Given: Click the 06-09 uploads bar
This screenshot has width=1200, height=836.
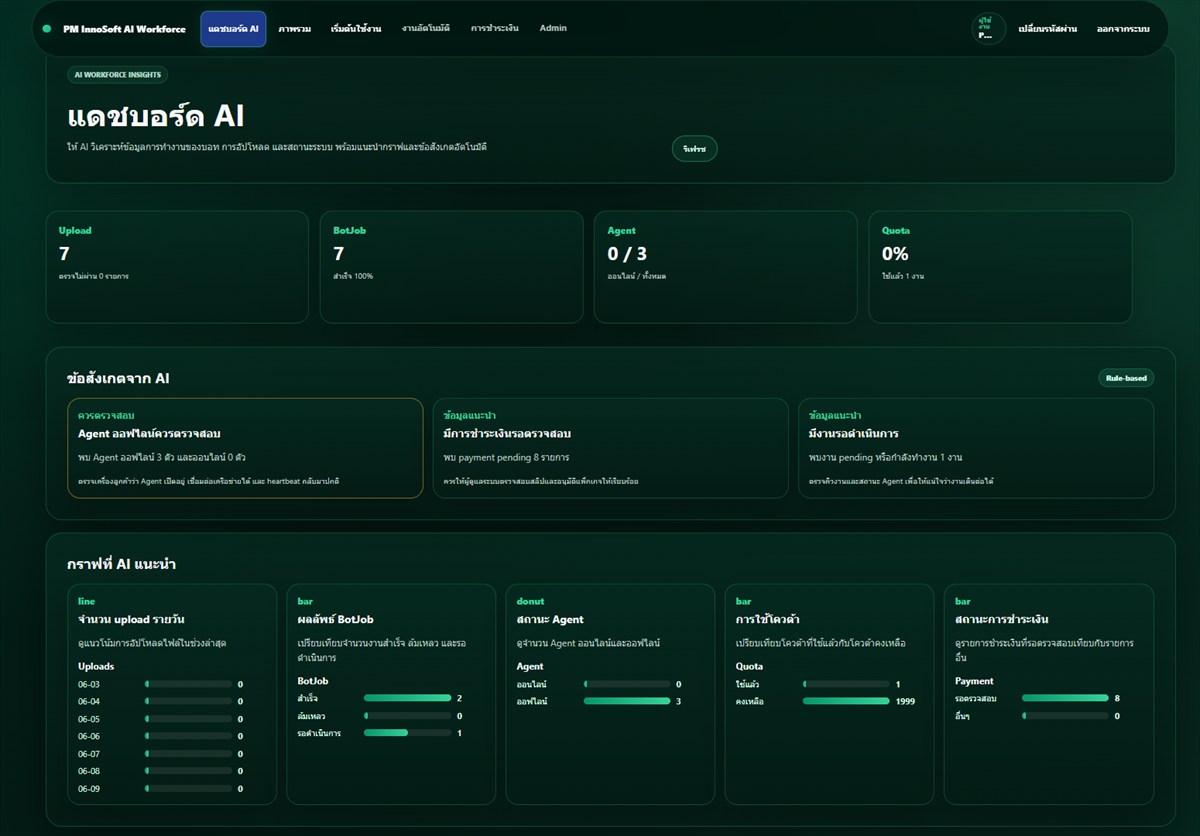Looking at the screenshot, I should click(188, 789).
